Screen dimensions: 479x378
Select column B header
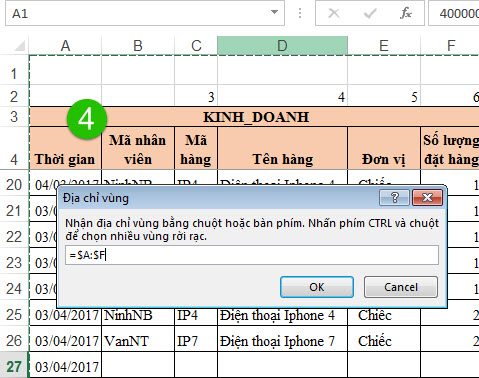pyautogui.click(x=138, y=45)
